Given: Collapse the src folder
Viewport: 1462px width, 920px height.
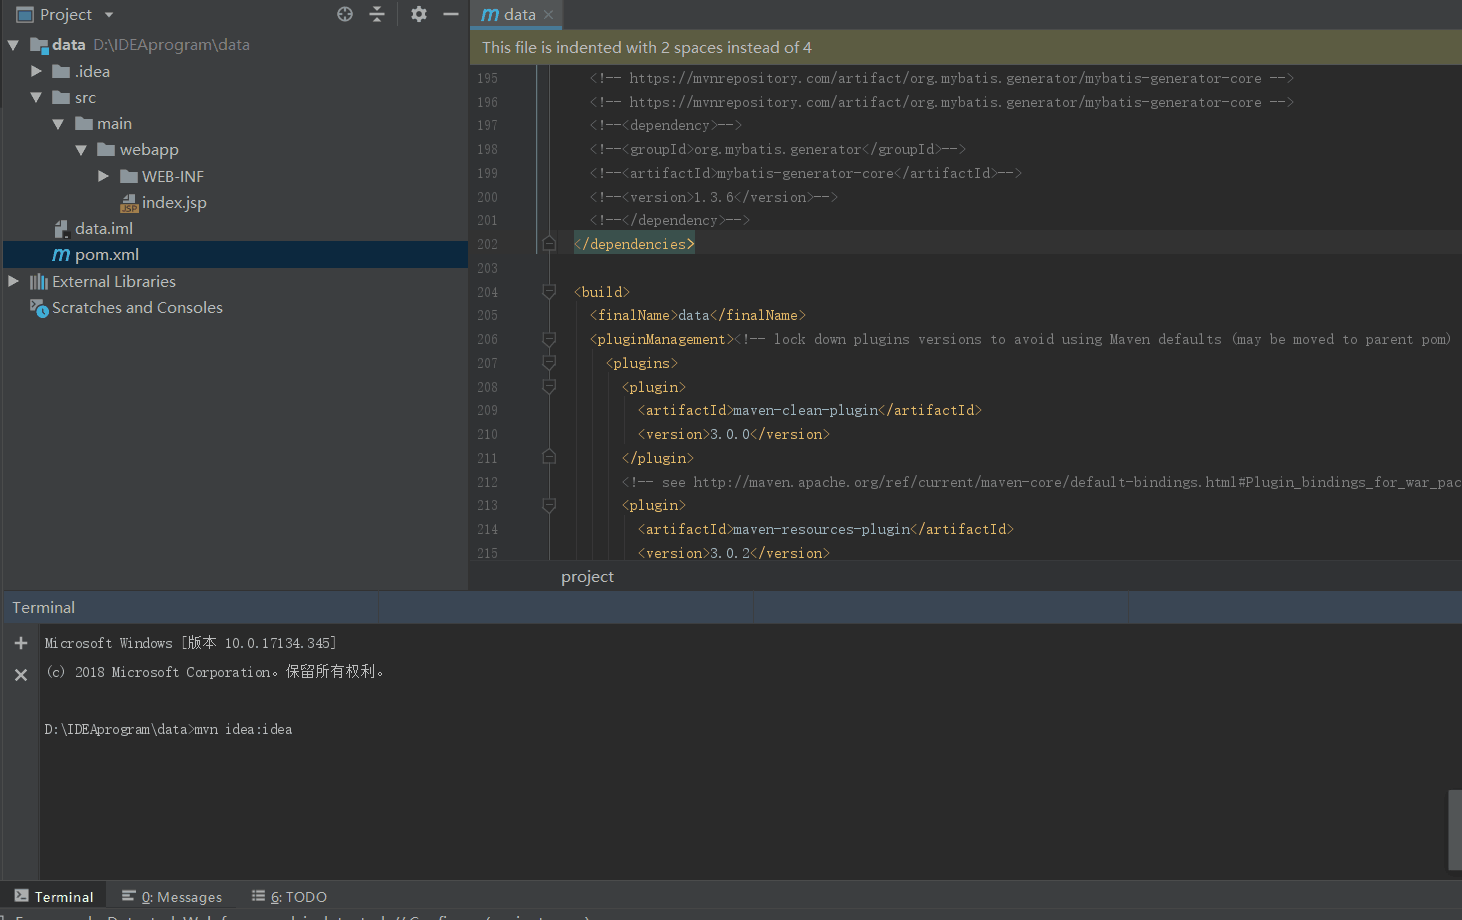Looking at the screenshot, I should coord(36,97).
